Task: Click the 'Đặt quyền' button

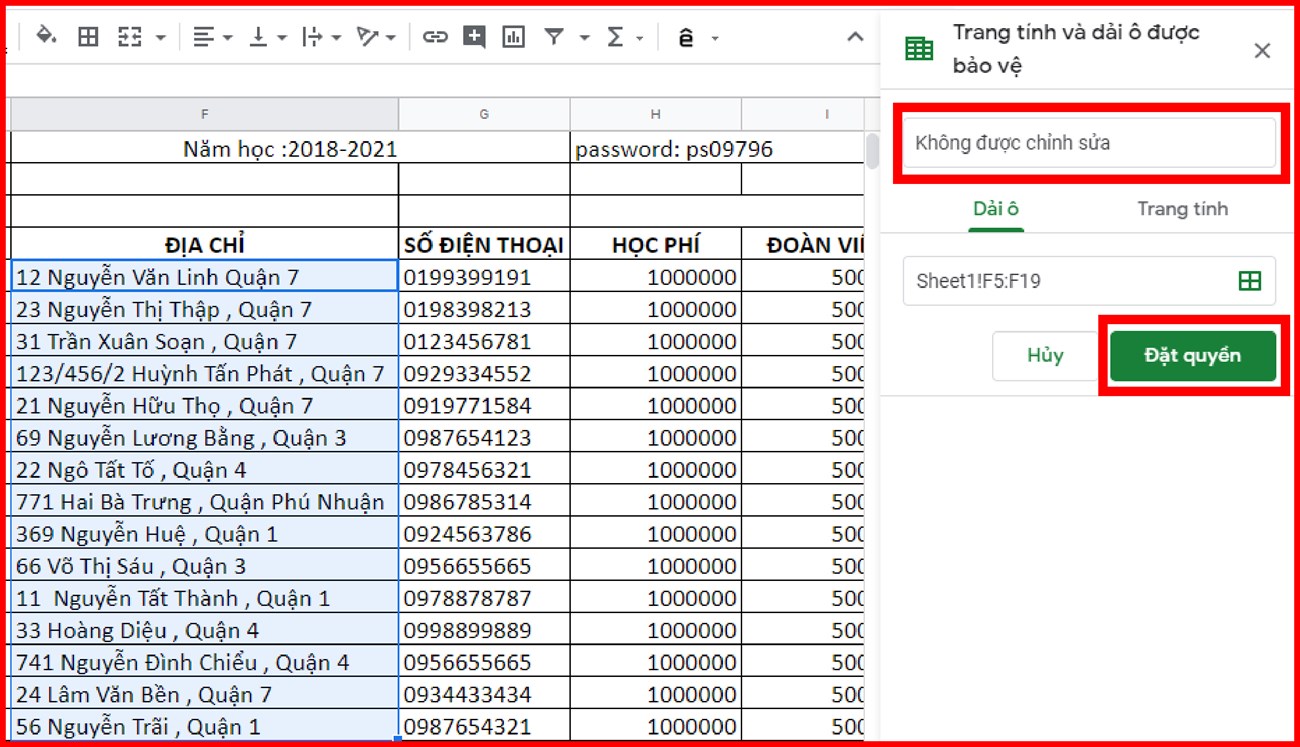Action: click(1193, 356)
